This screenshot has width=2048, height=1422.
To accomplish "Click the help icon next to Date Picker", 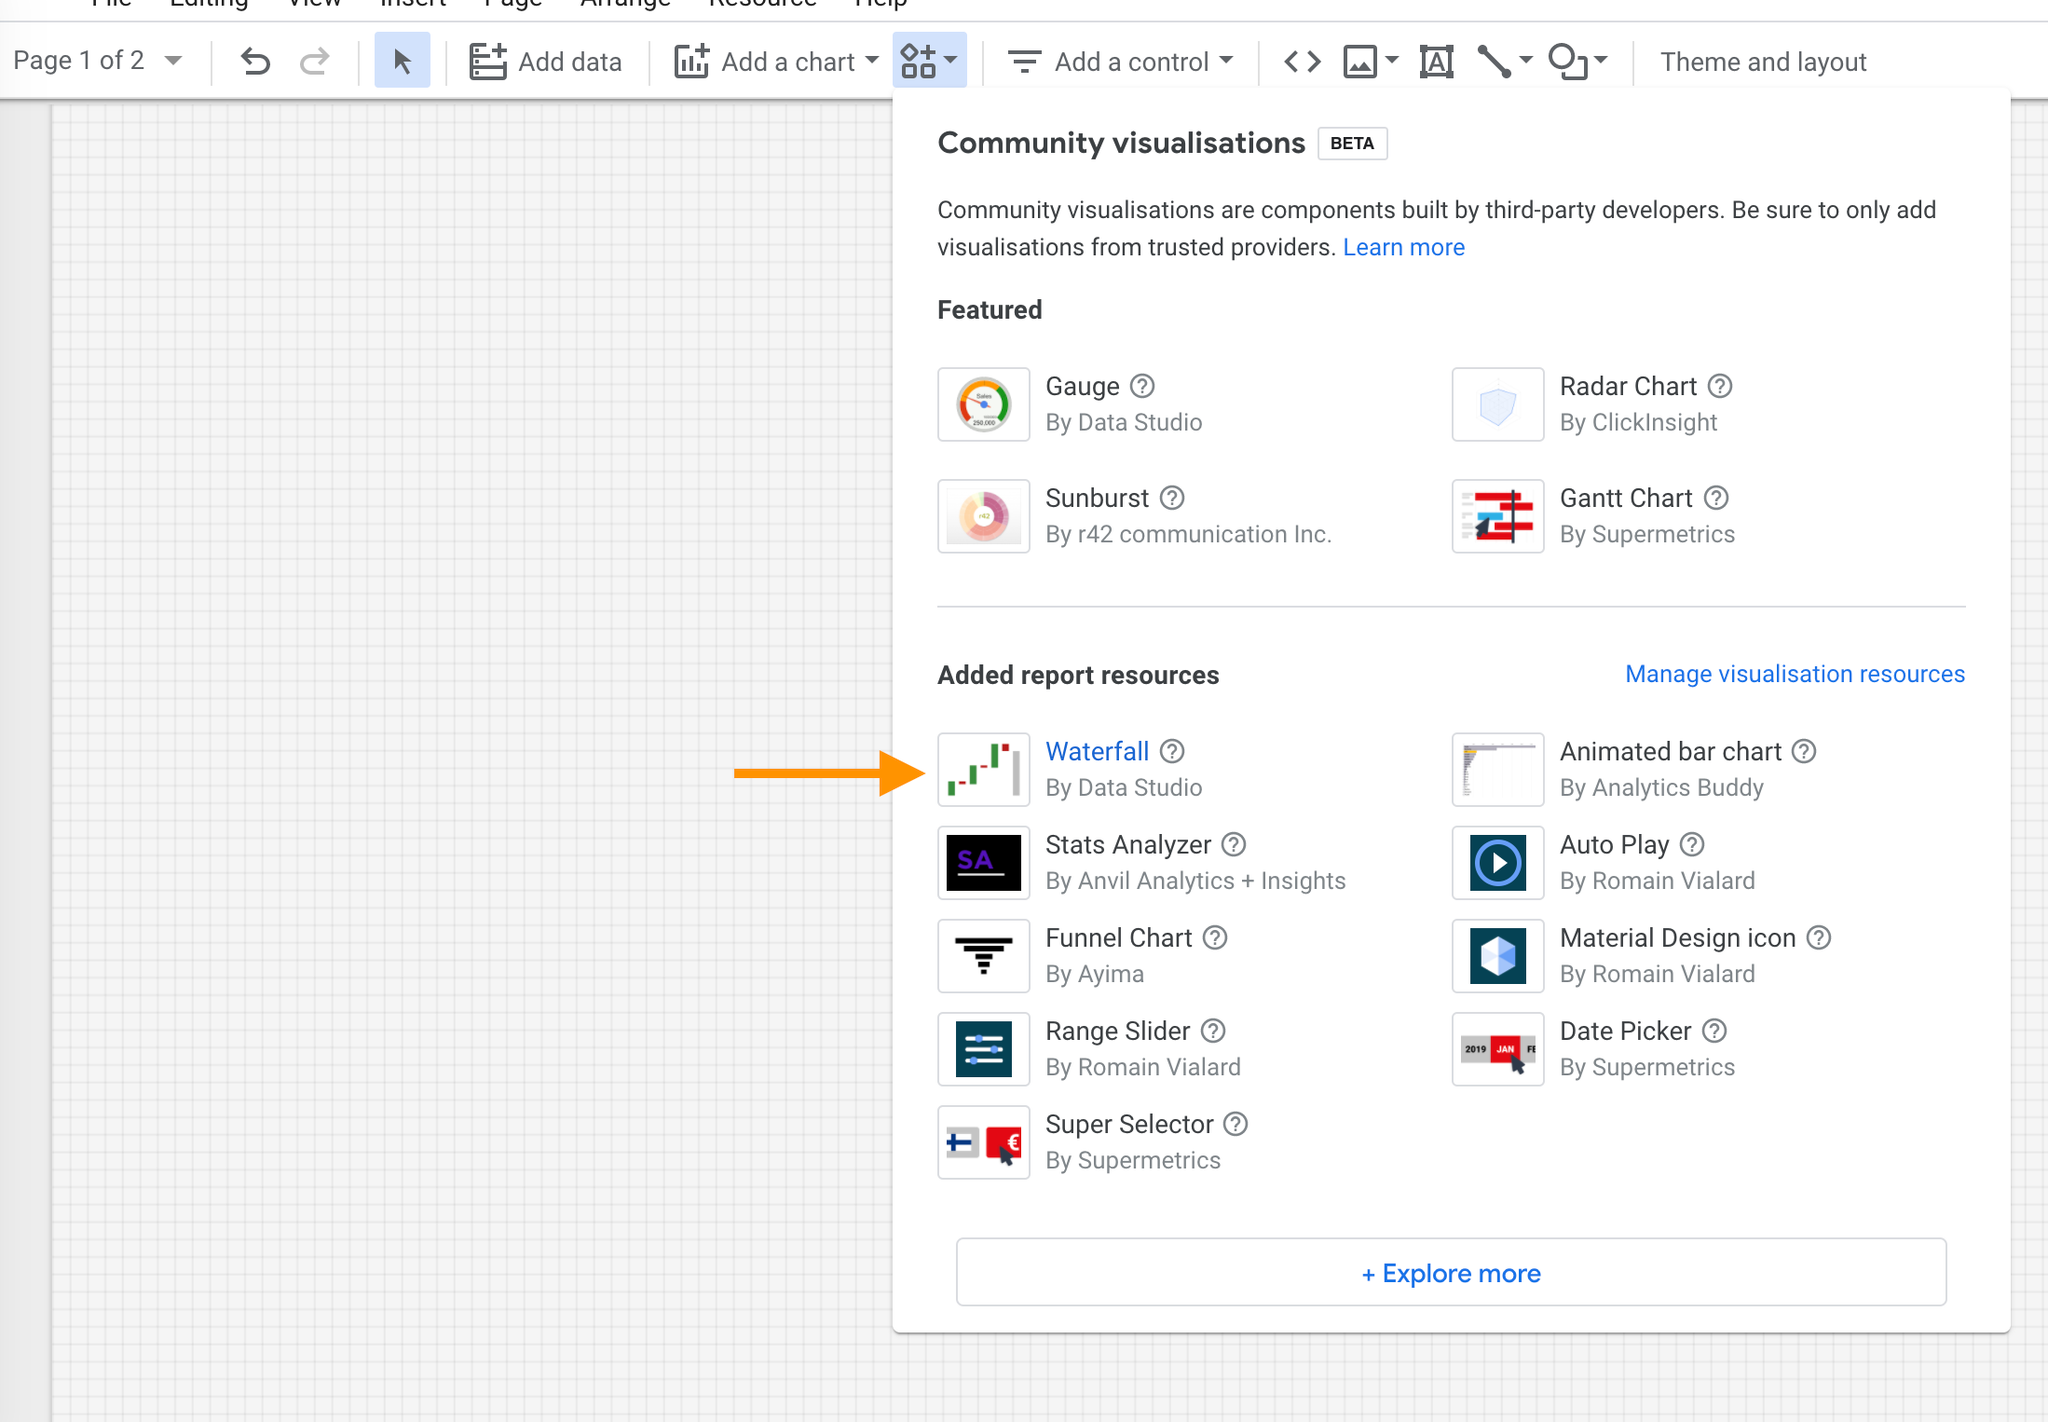I will click(x=1714, y=1031).
